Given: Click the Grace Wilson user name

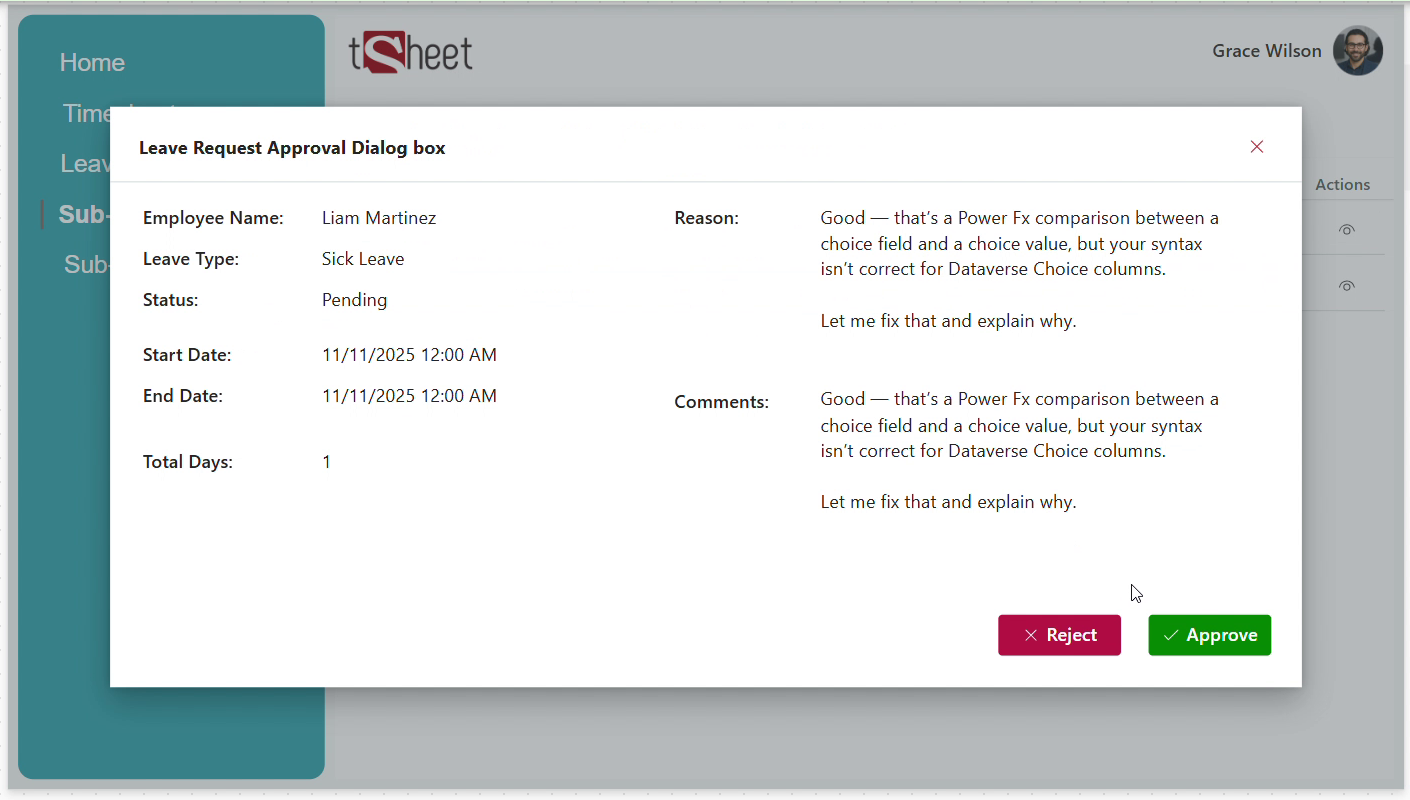Looking at the screenshot, I should [1266, 51].
